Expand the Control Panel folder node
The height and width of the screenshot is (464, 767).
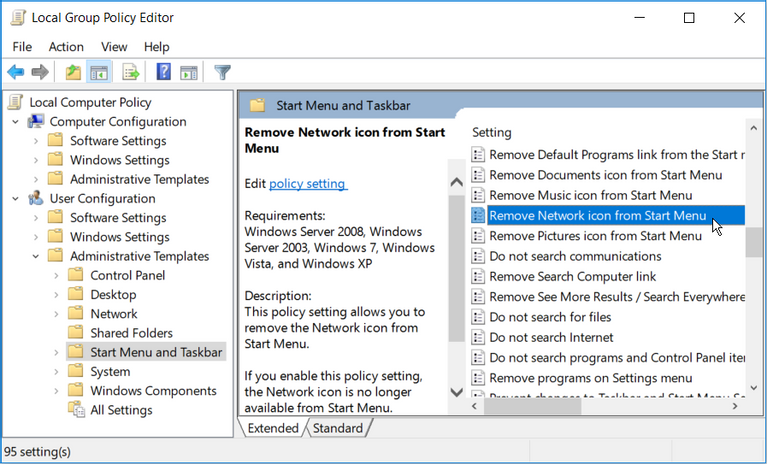click(56, 276)
